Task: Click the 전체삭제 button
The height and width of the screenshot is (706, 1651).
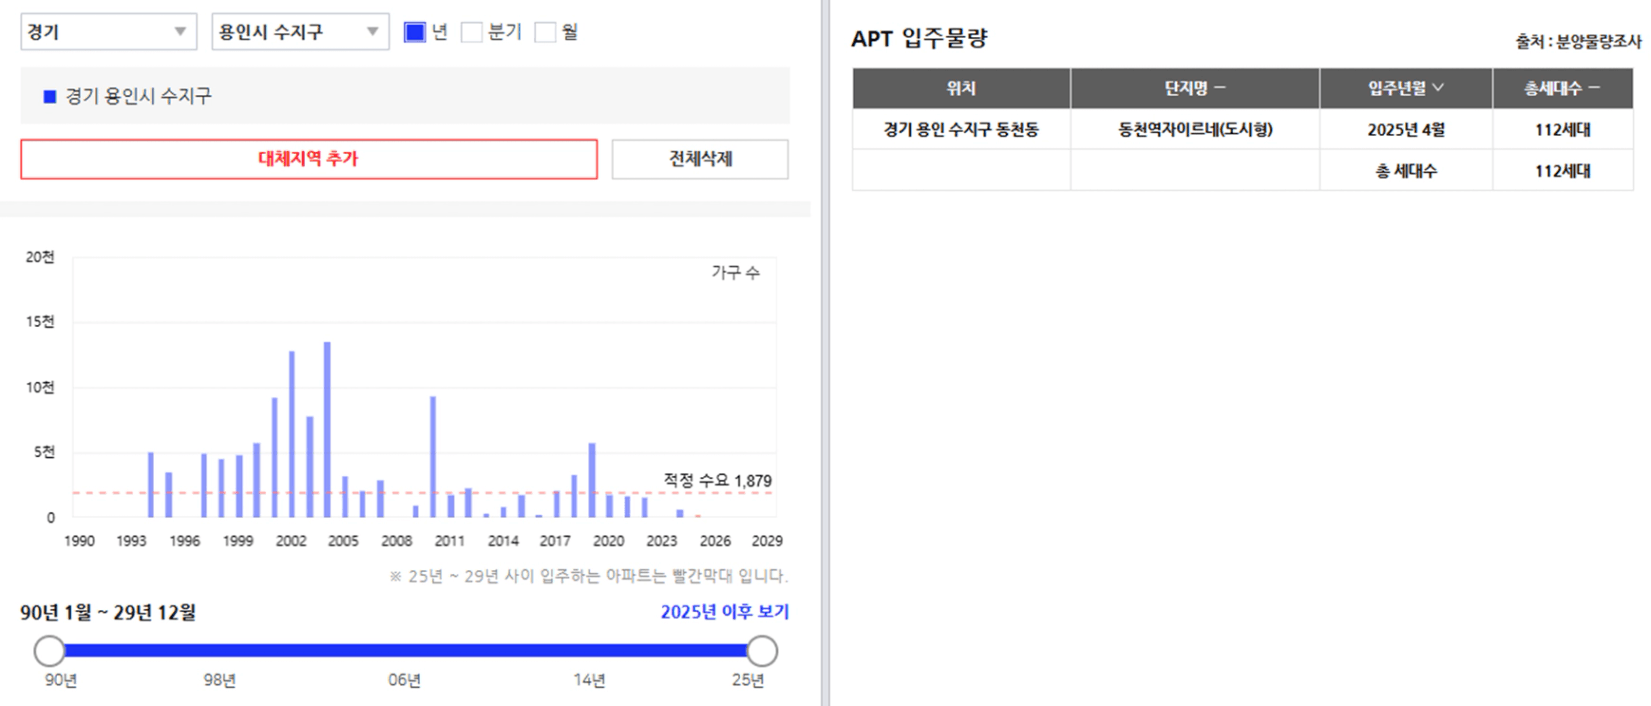Action: (700, 159)
